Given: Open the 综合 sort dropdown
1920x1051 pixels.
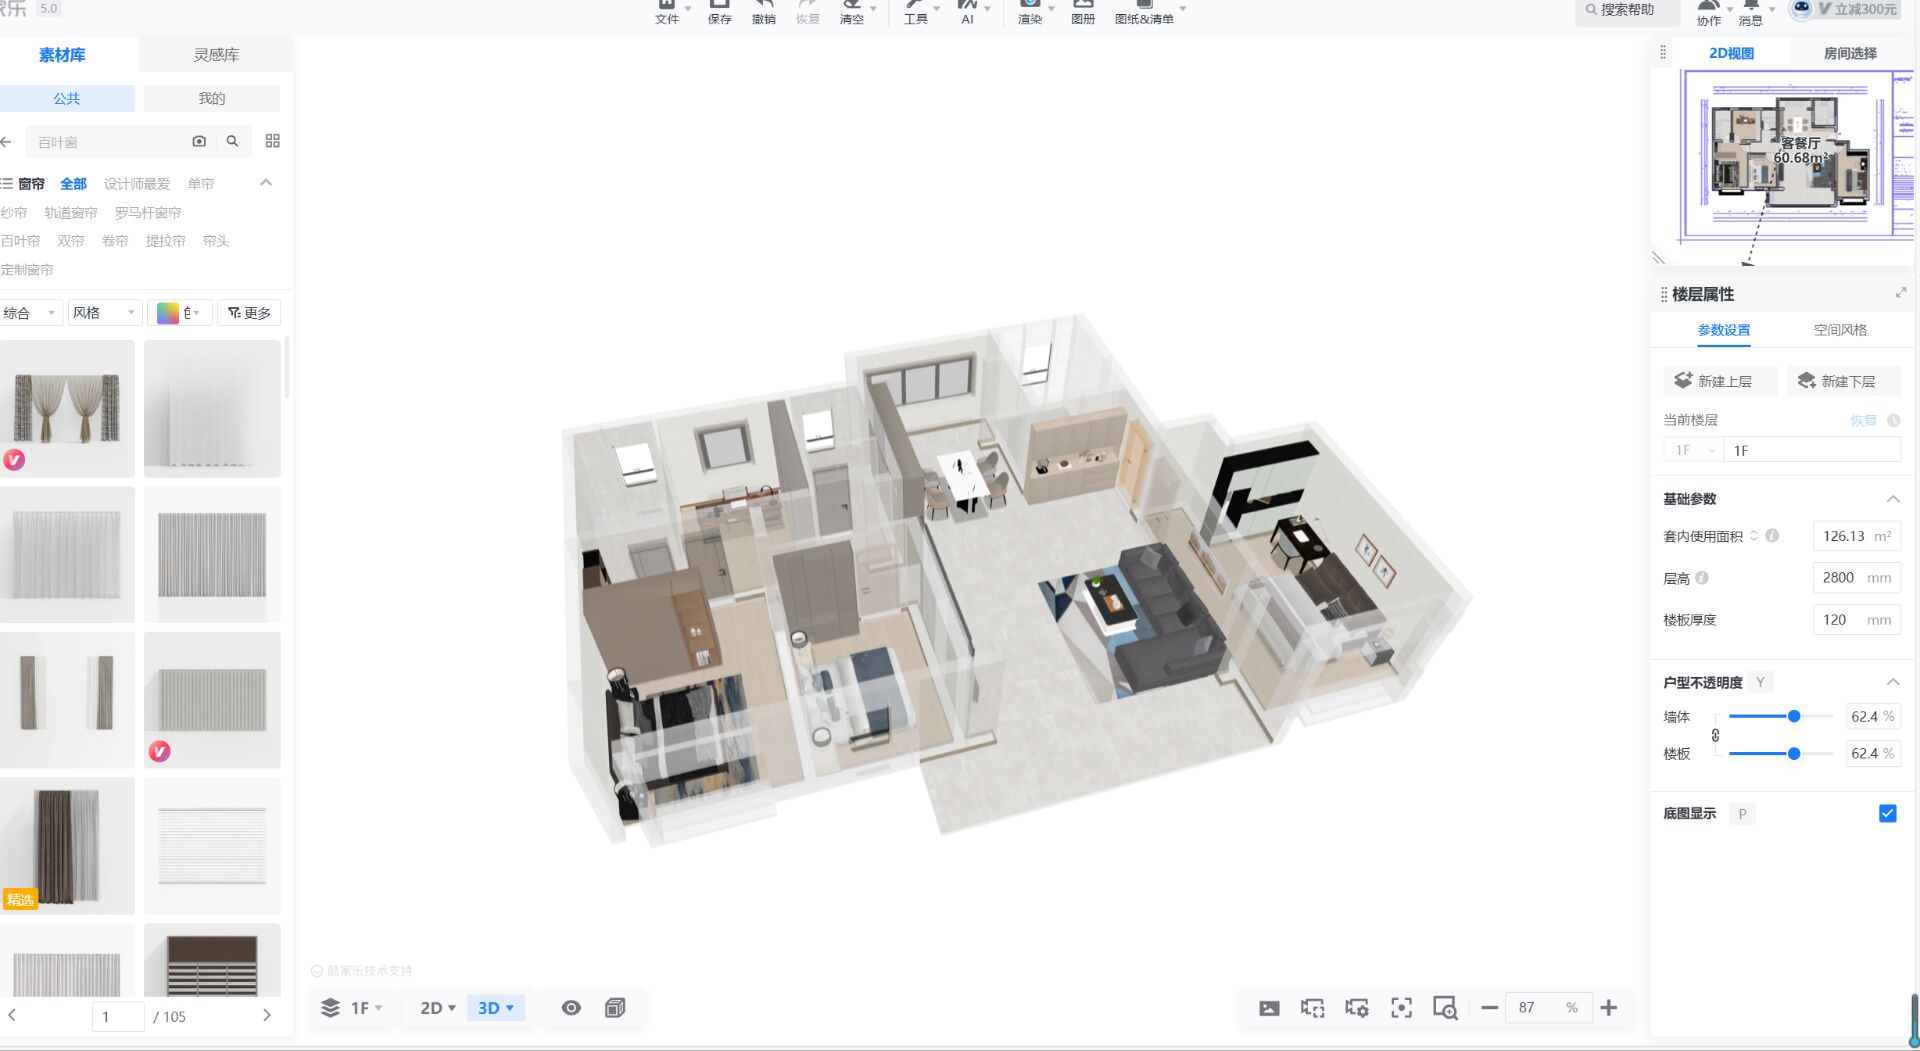Looking at the screenshot, I should [x=30, y=313].
